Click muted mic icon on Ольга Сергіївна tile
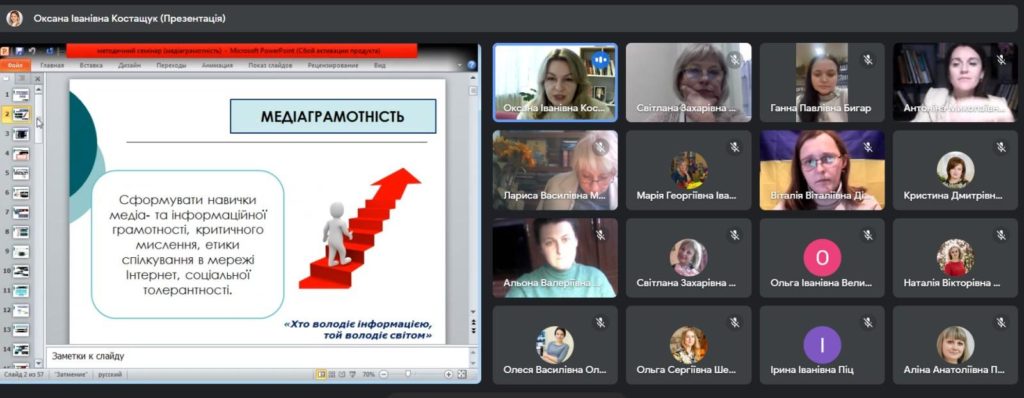Viewport: 1024px width, 398px height. tap(735, 322)
